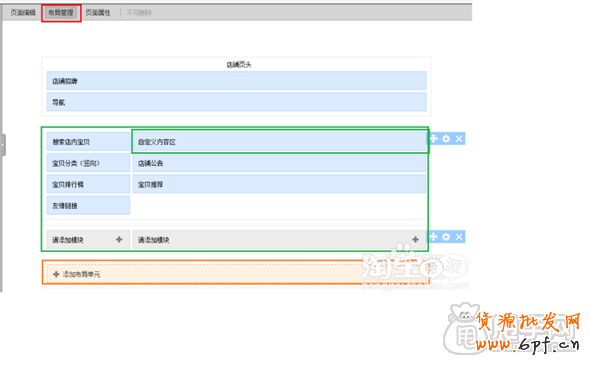Delete the layout unit containing 自定义内容区 via X icon

tap(459, 138)
